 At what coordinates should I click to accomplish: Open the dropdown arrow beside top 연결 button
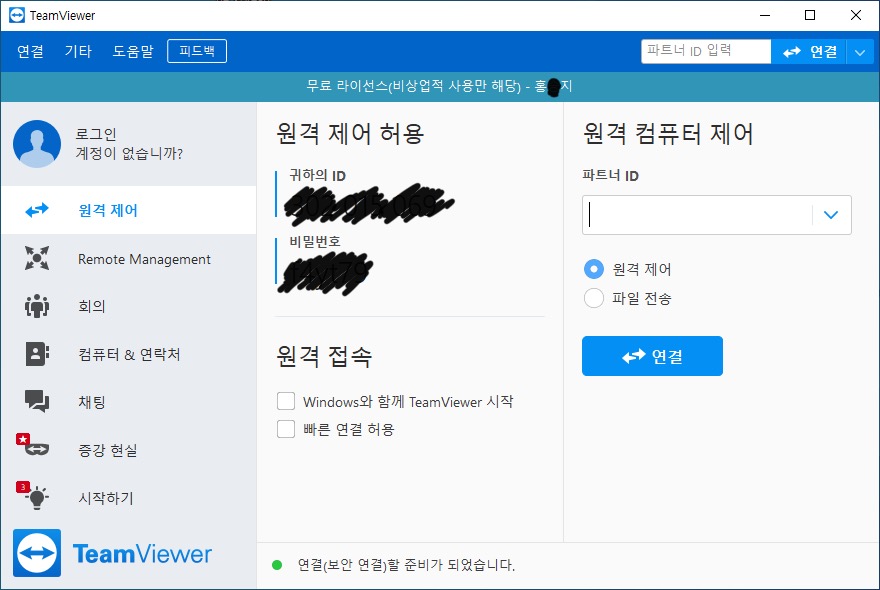click(860, 53)
